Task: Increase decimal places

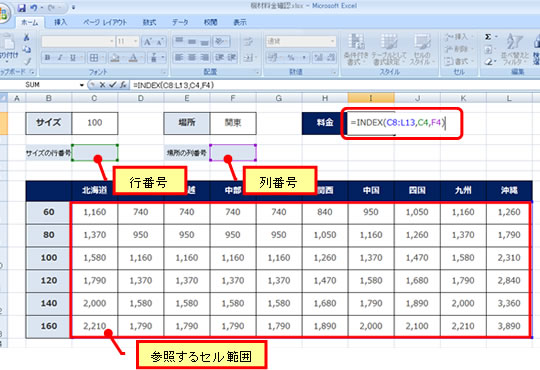Action: (318, 58)
